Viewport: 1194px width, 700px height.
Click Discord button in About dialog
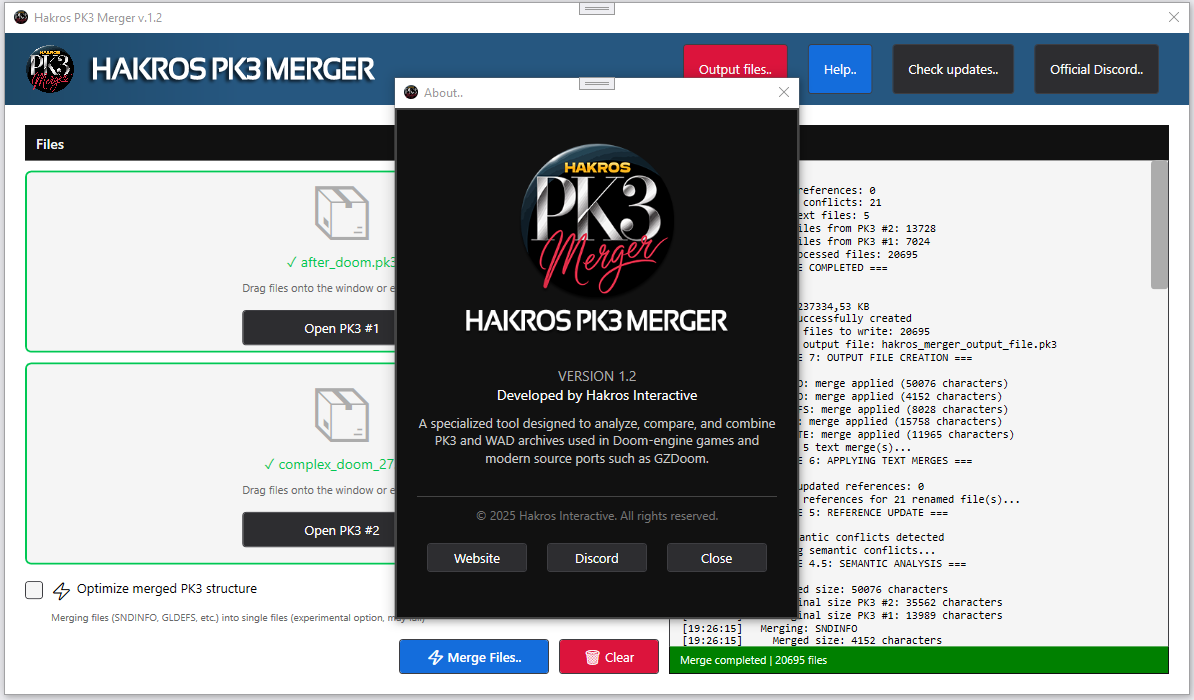(x=597, y=558)
